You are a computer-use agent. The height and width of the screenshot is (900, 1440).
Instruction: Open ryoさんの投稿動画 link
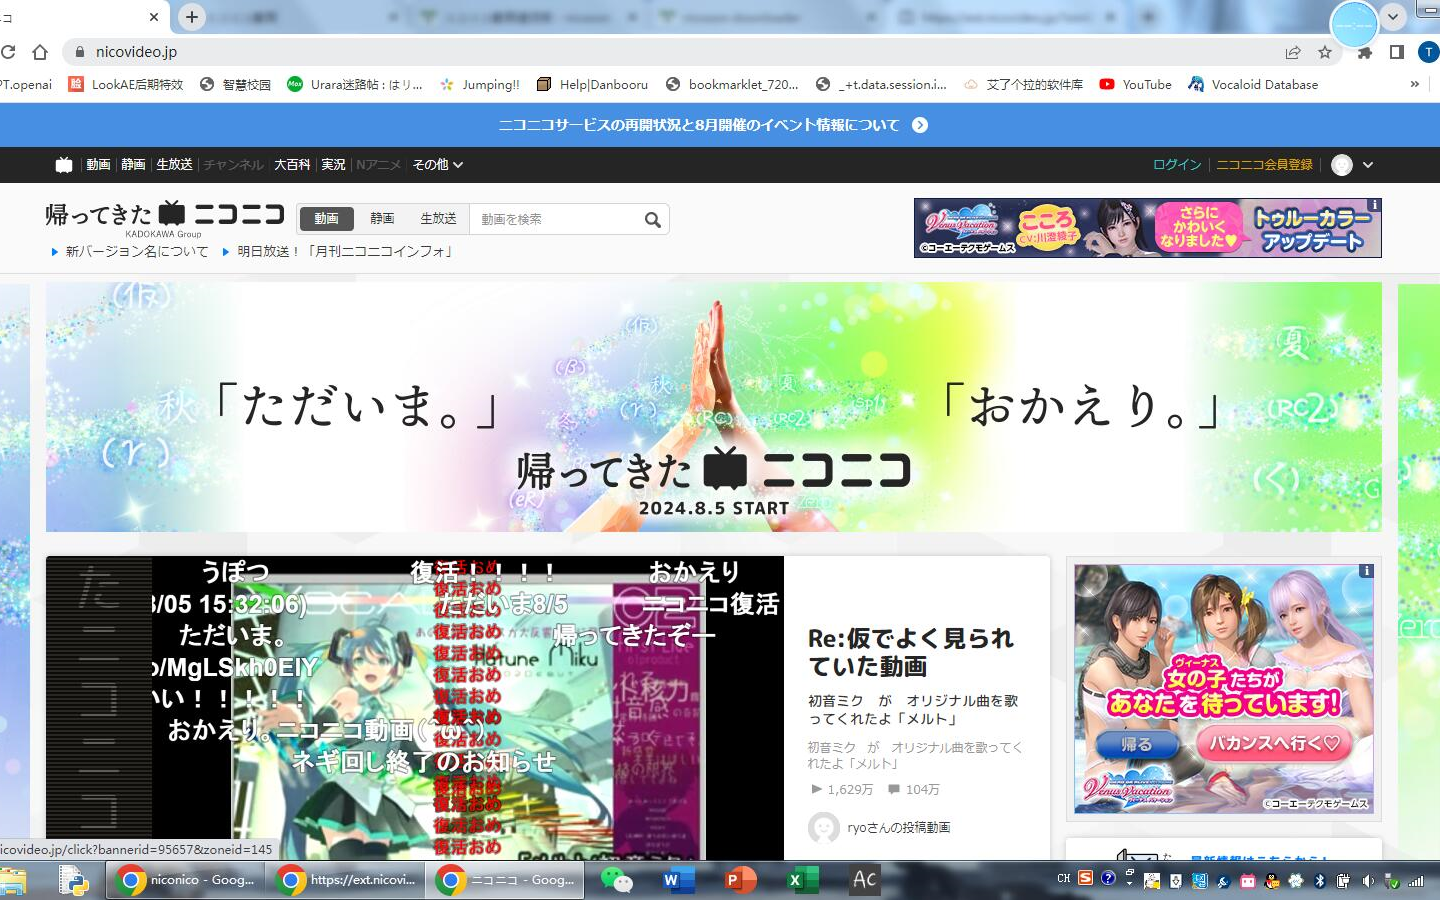click(898, 828)
